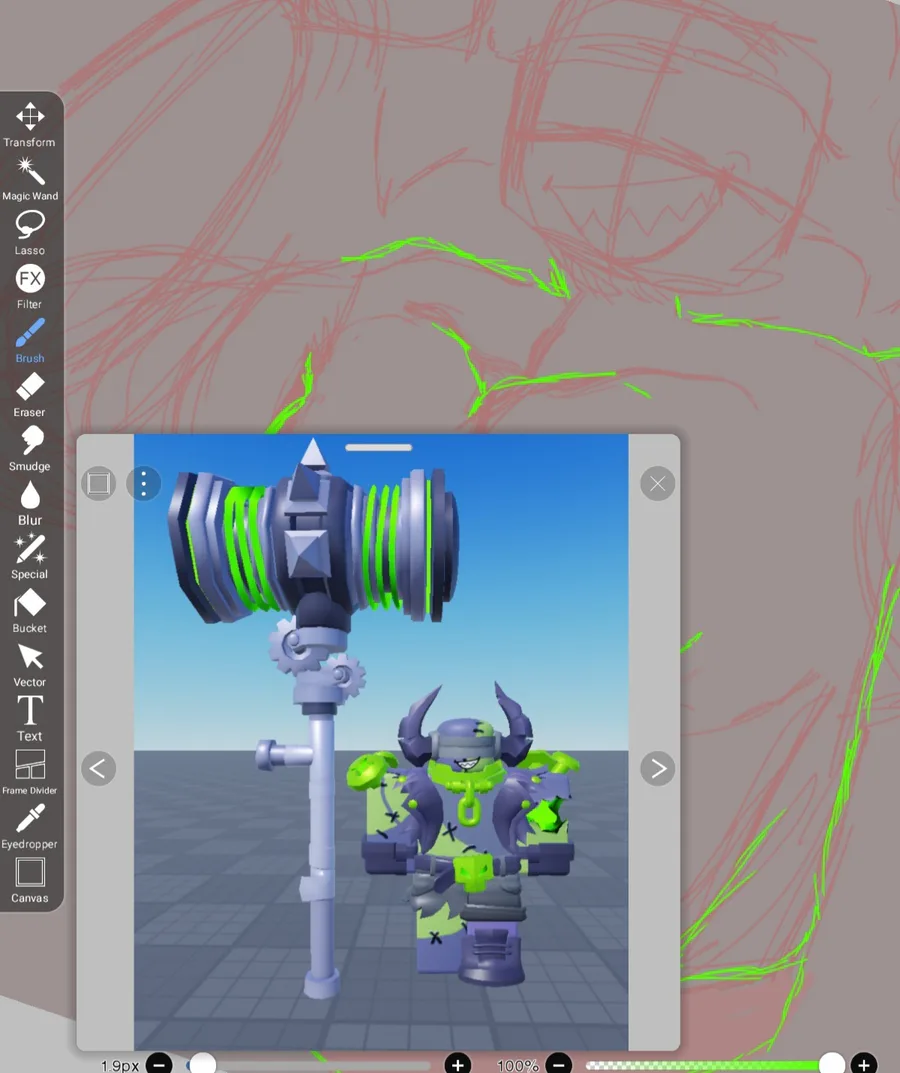The image size is (900, 1073).
Task: Select the Smudge tool
Action: click(29, 449)
